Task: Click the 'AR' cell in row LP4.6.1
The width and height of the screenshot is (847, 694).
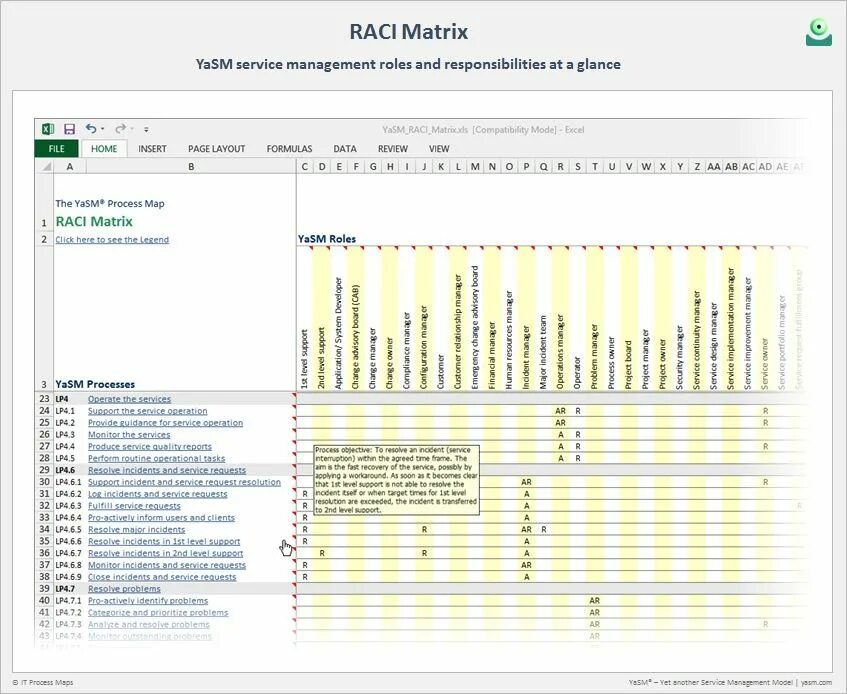Action: point(526,482)
